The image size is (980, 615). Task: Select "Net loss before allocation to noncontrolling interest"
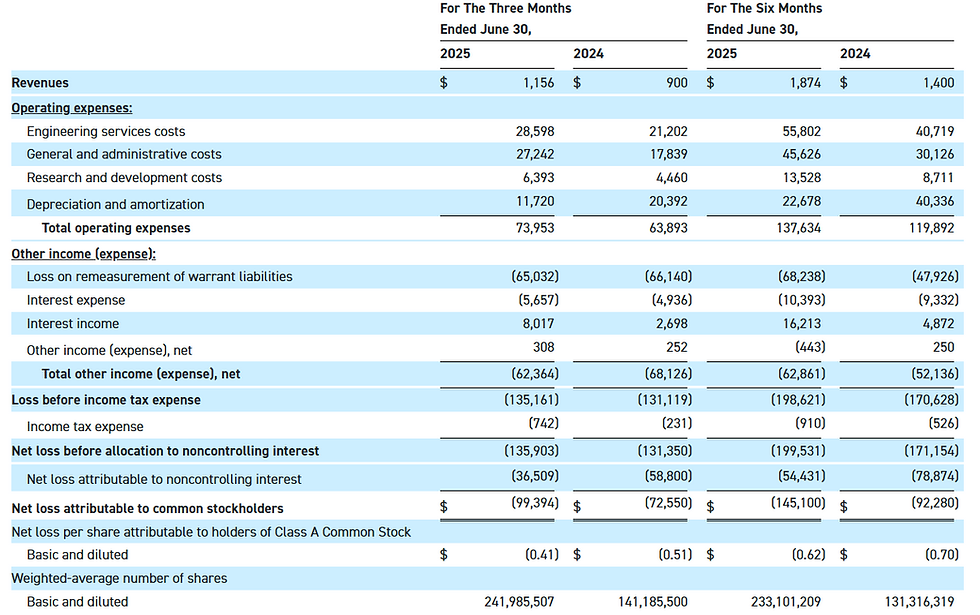pos(165,451)
